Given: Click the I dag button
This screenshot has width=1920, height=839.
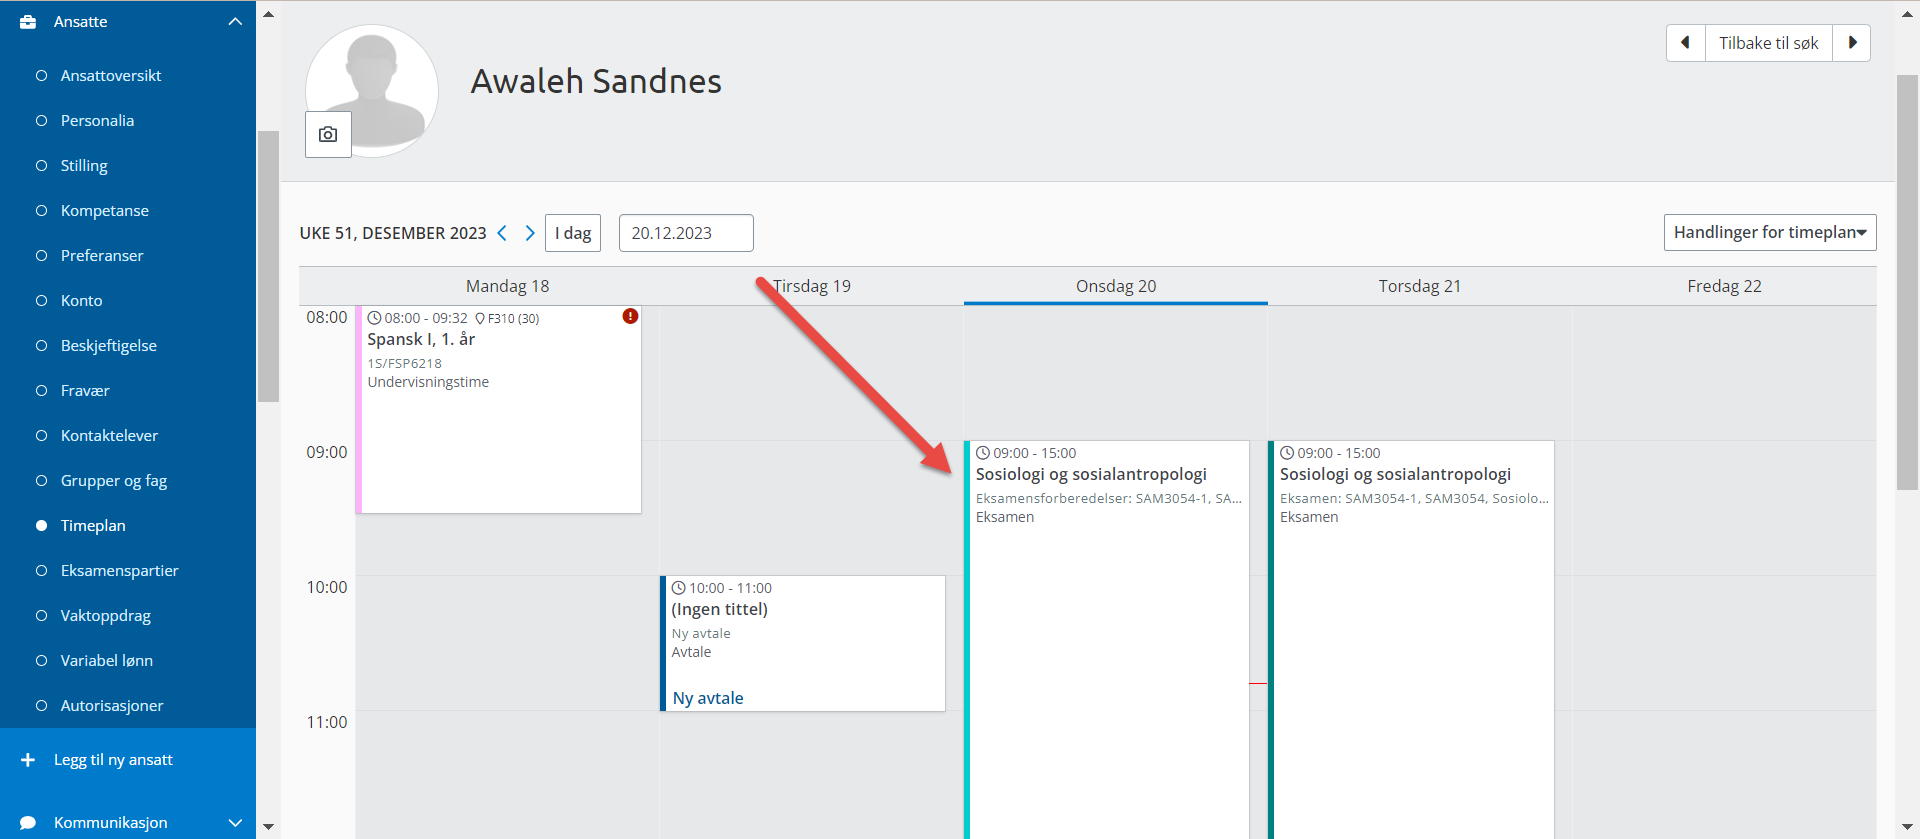Looking at the screenshot, I should [x=573, y=233].
